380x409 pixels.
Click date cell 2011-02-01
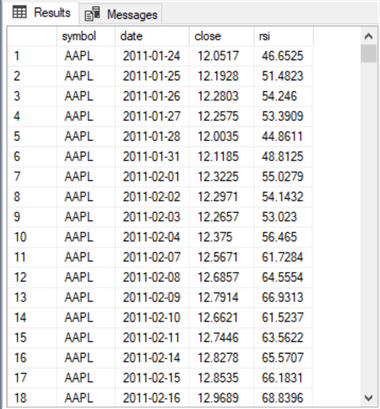click(152, 176)
